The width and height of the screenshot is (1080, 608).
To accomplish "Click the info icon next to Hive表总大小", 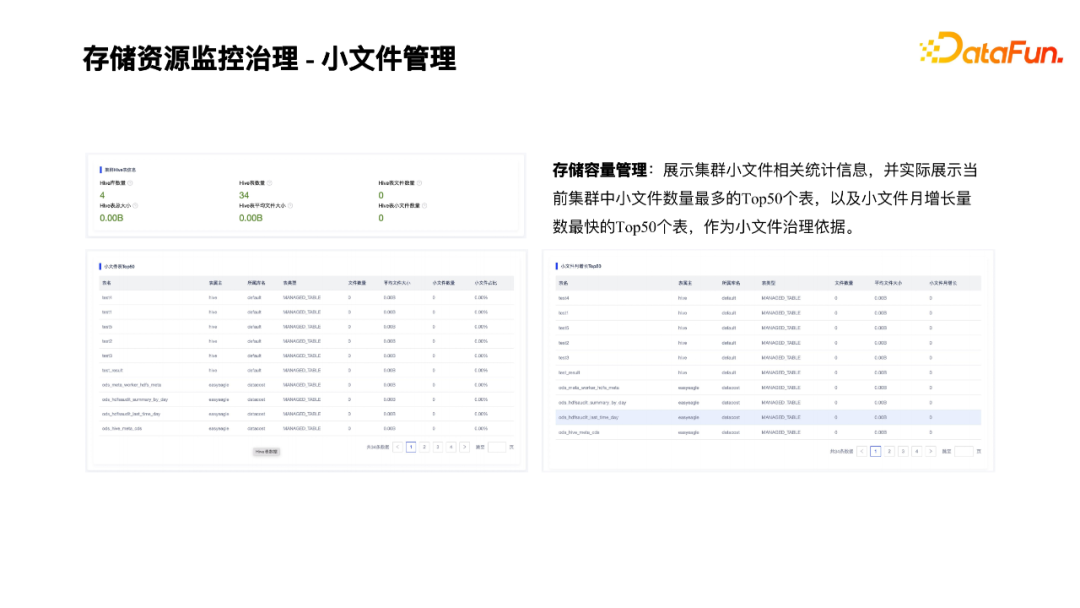I will tap(135, 204).
